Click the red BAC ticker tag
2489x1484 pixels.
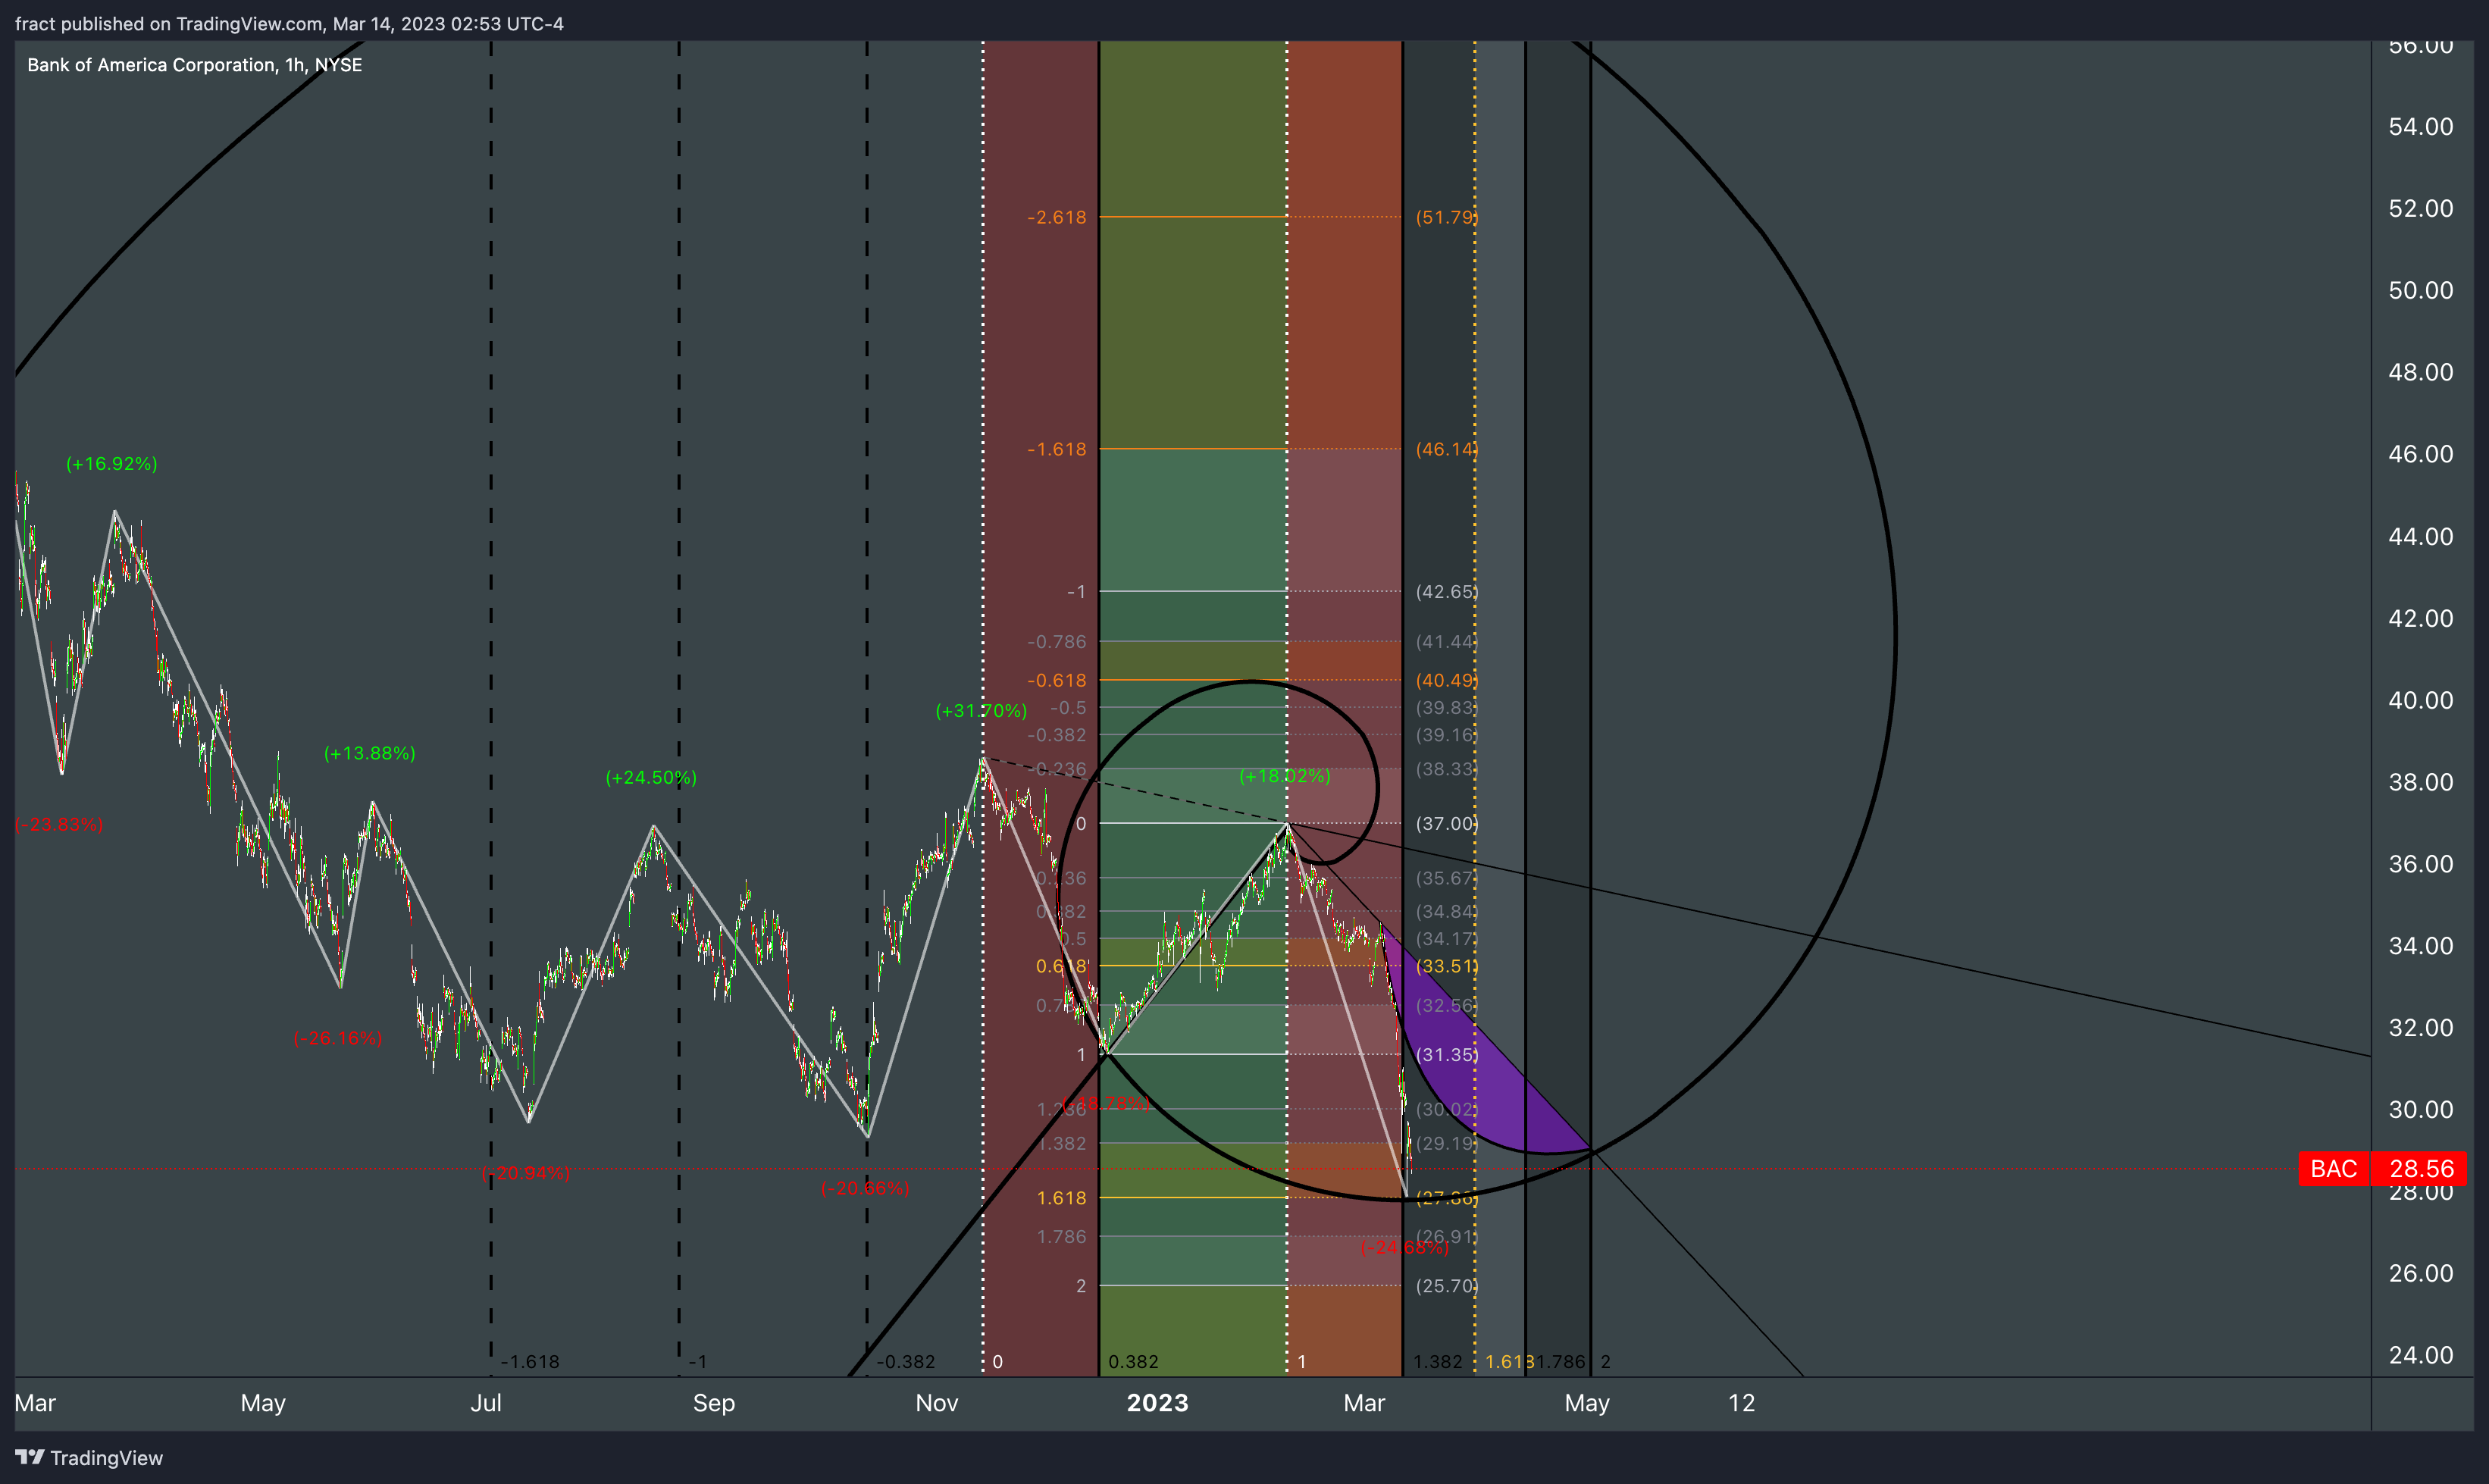[2334, 1168]
